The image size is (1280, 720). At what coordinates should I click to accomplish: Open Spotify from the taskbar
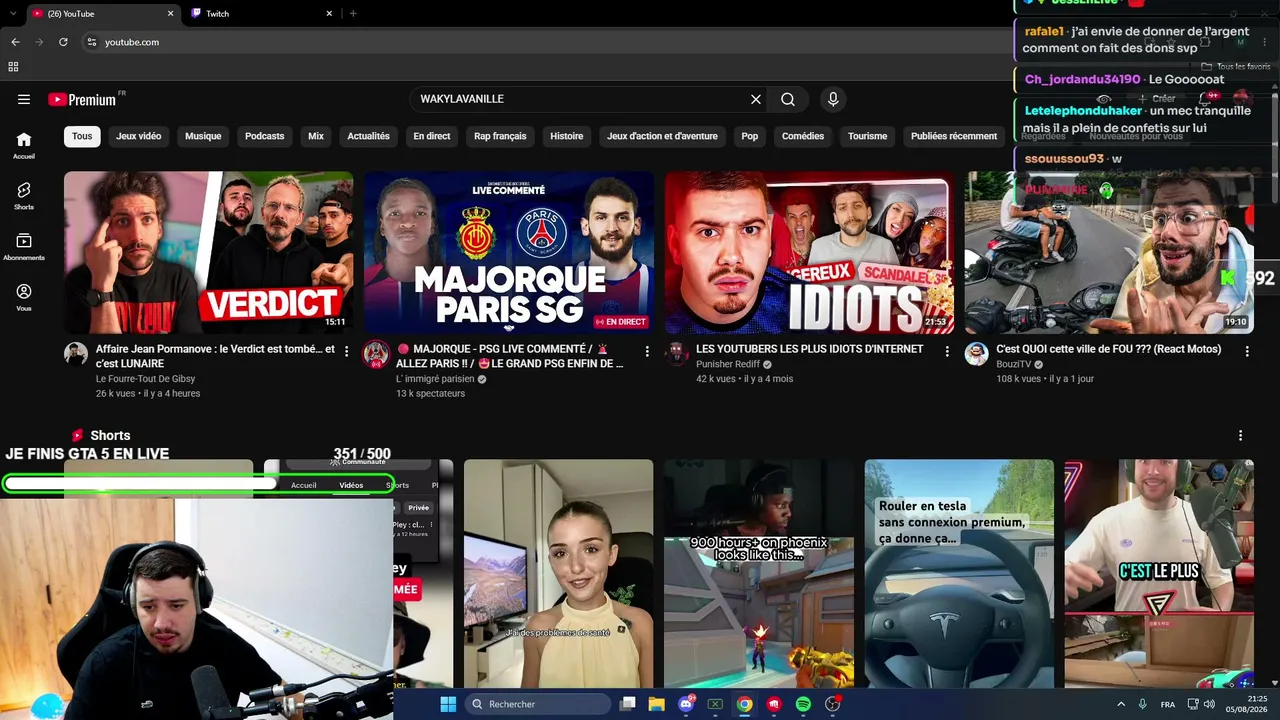803,704
